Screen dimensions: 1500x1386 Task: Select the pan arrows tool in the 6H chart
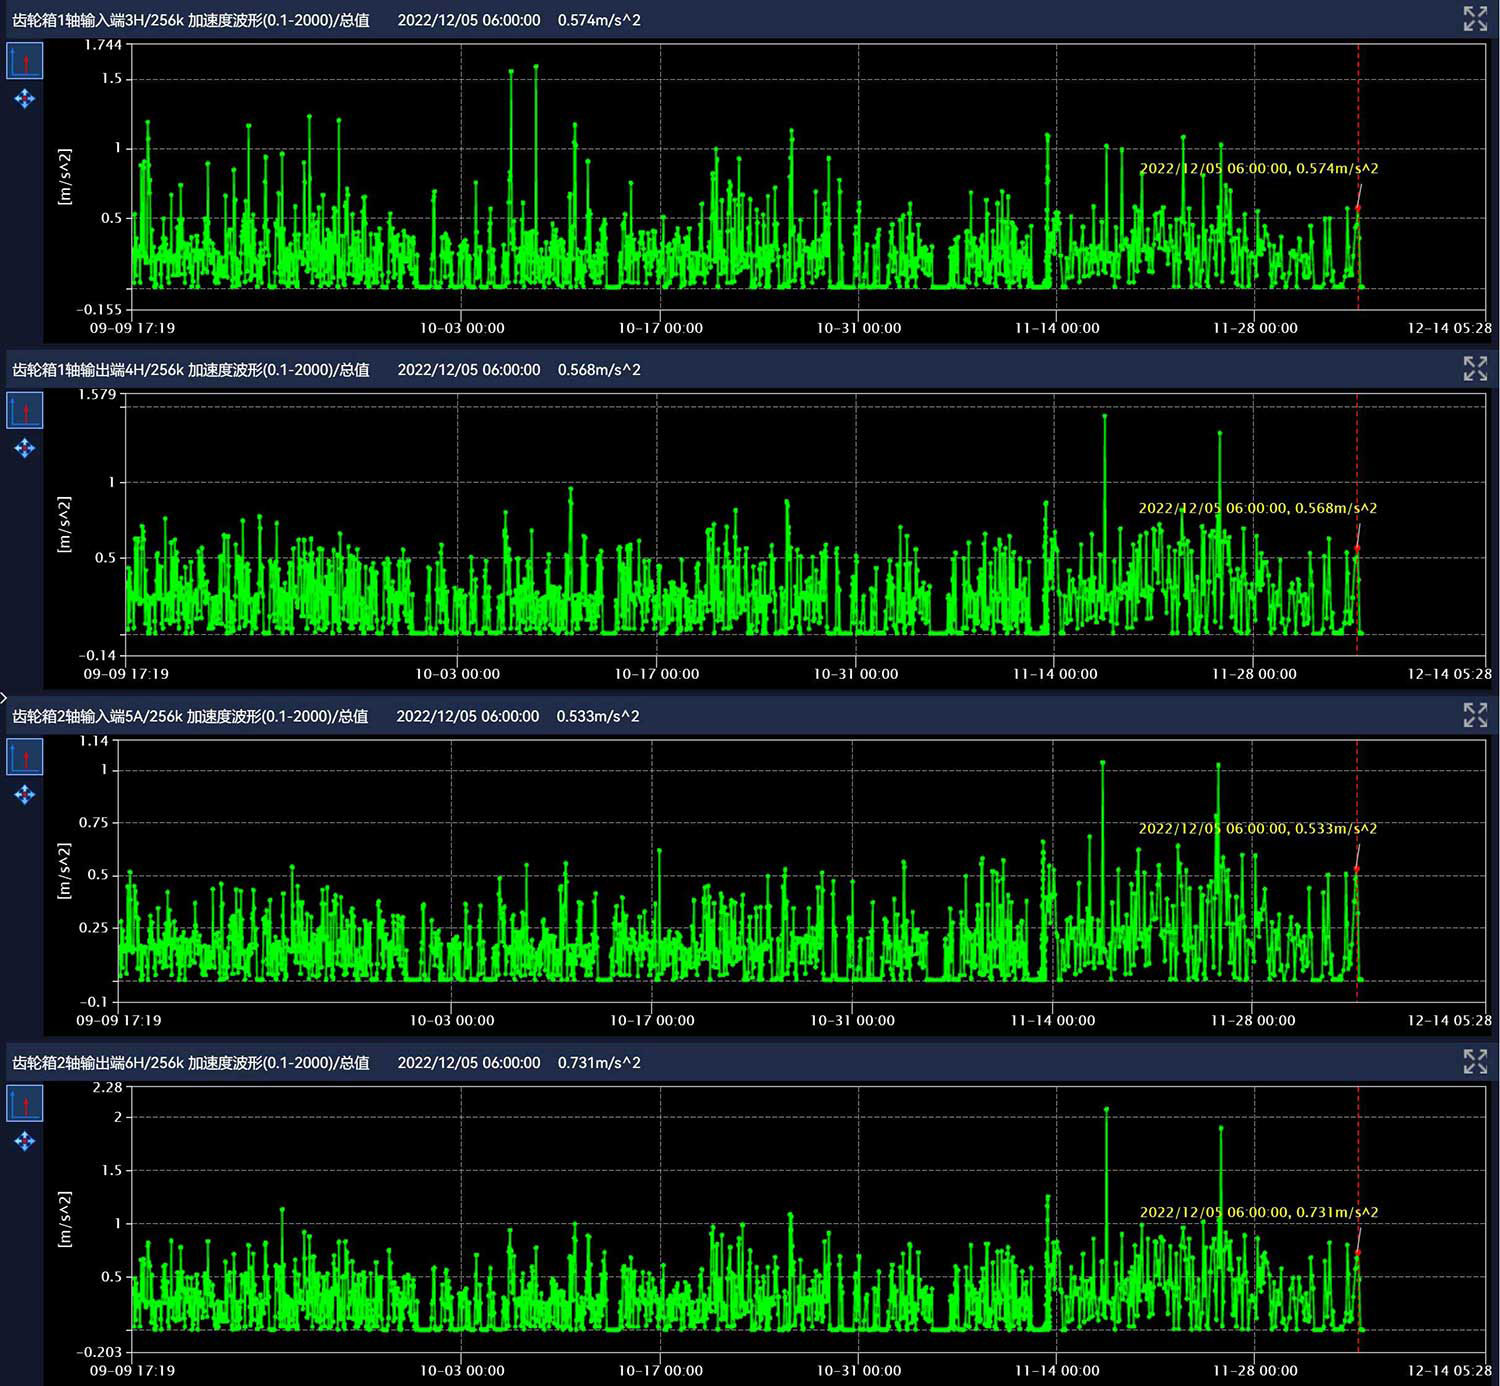[x=25, y=1141]
